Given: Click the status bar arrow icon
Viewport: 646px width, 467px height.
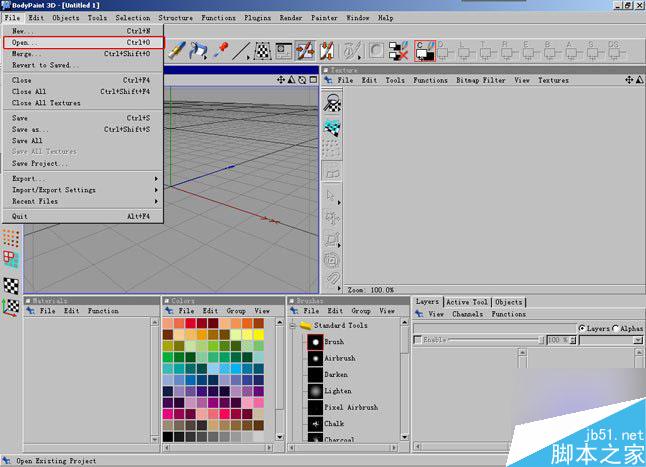Looking at the screenshot, I should [x=6, y=460].
